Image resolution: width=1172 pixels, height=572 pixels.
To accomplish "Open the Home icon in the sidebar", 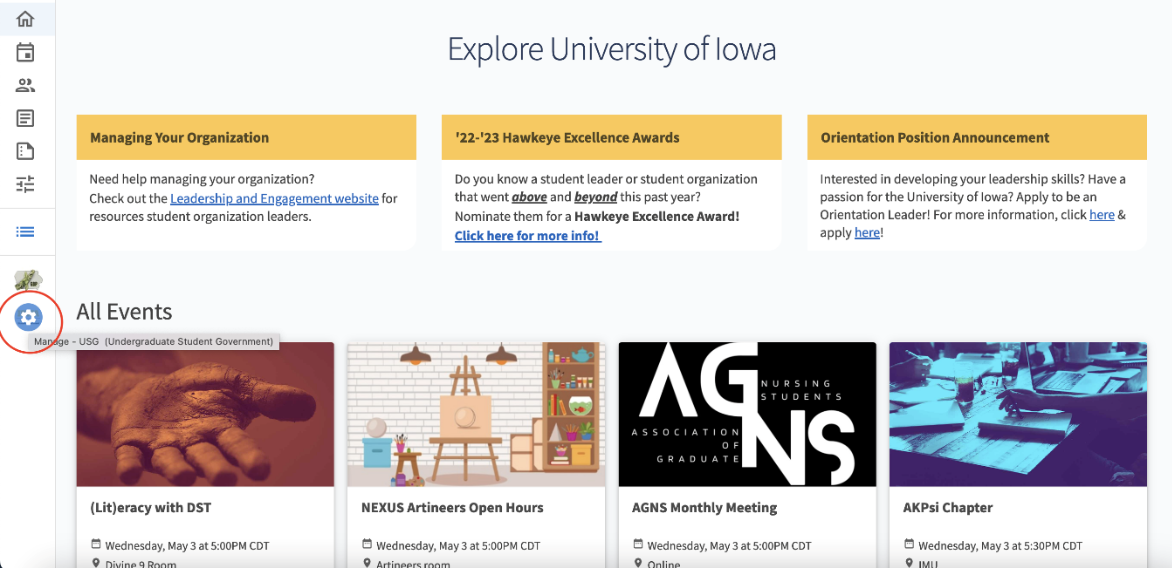I will tap(25, 19).
